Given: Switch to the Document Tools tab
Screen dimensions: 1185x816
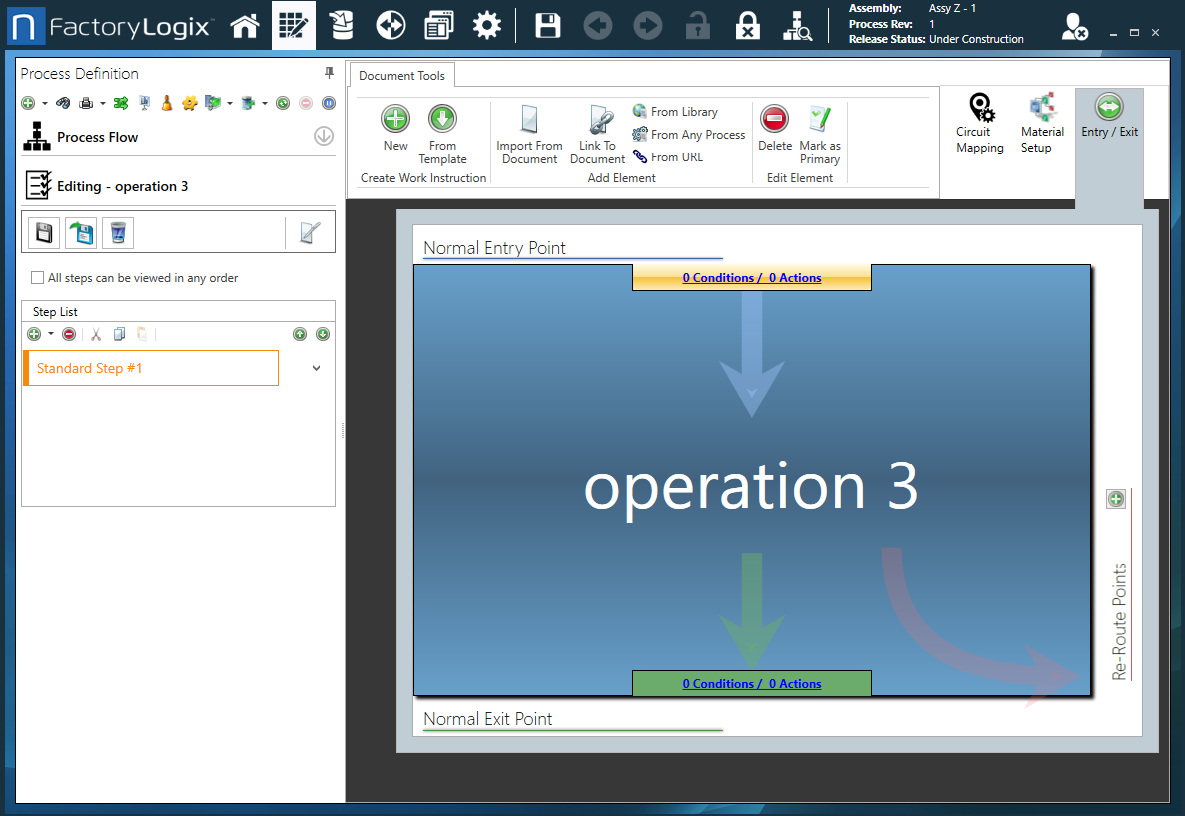Looking at the screenshot, I should pyautogui.click(x=401, y=75).
